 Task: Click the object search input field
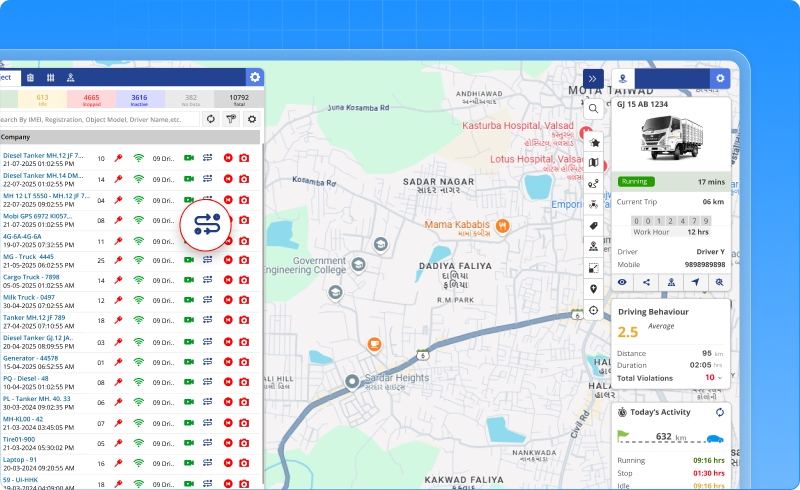pyautogui.click(x=95, y=119)
